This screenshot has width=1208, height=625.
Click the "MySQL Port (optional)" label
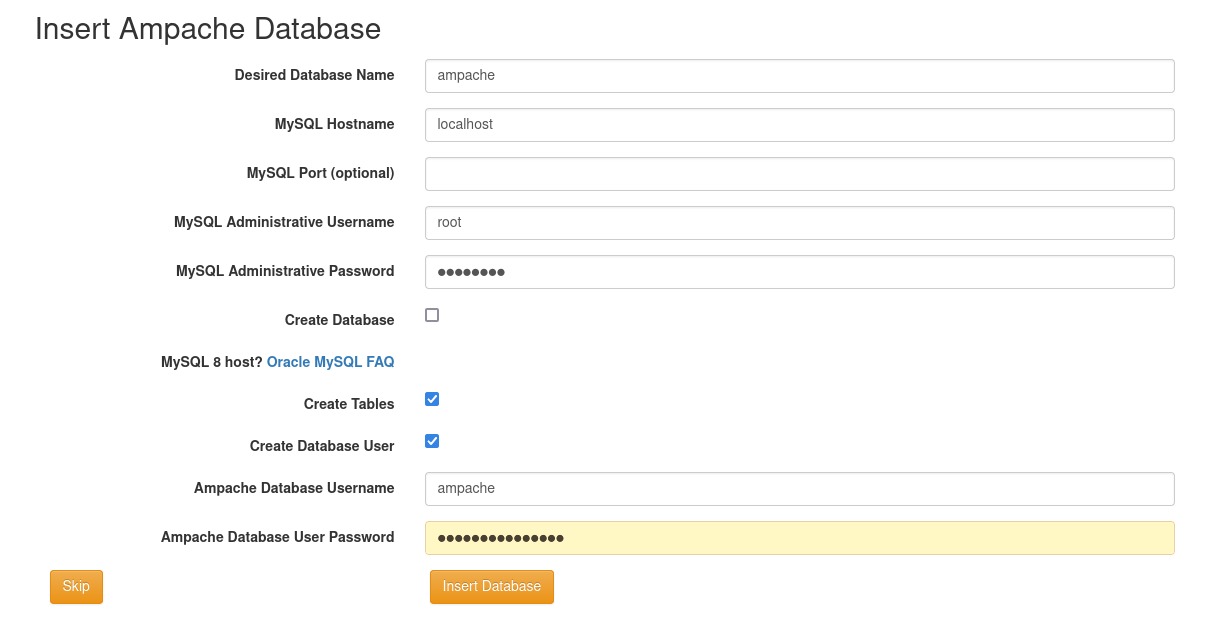(320, 173)
